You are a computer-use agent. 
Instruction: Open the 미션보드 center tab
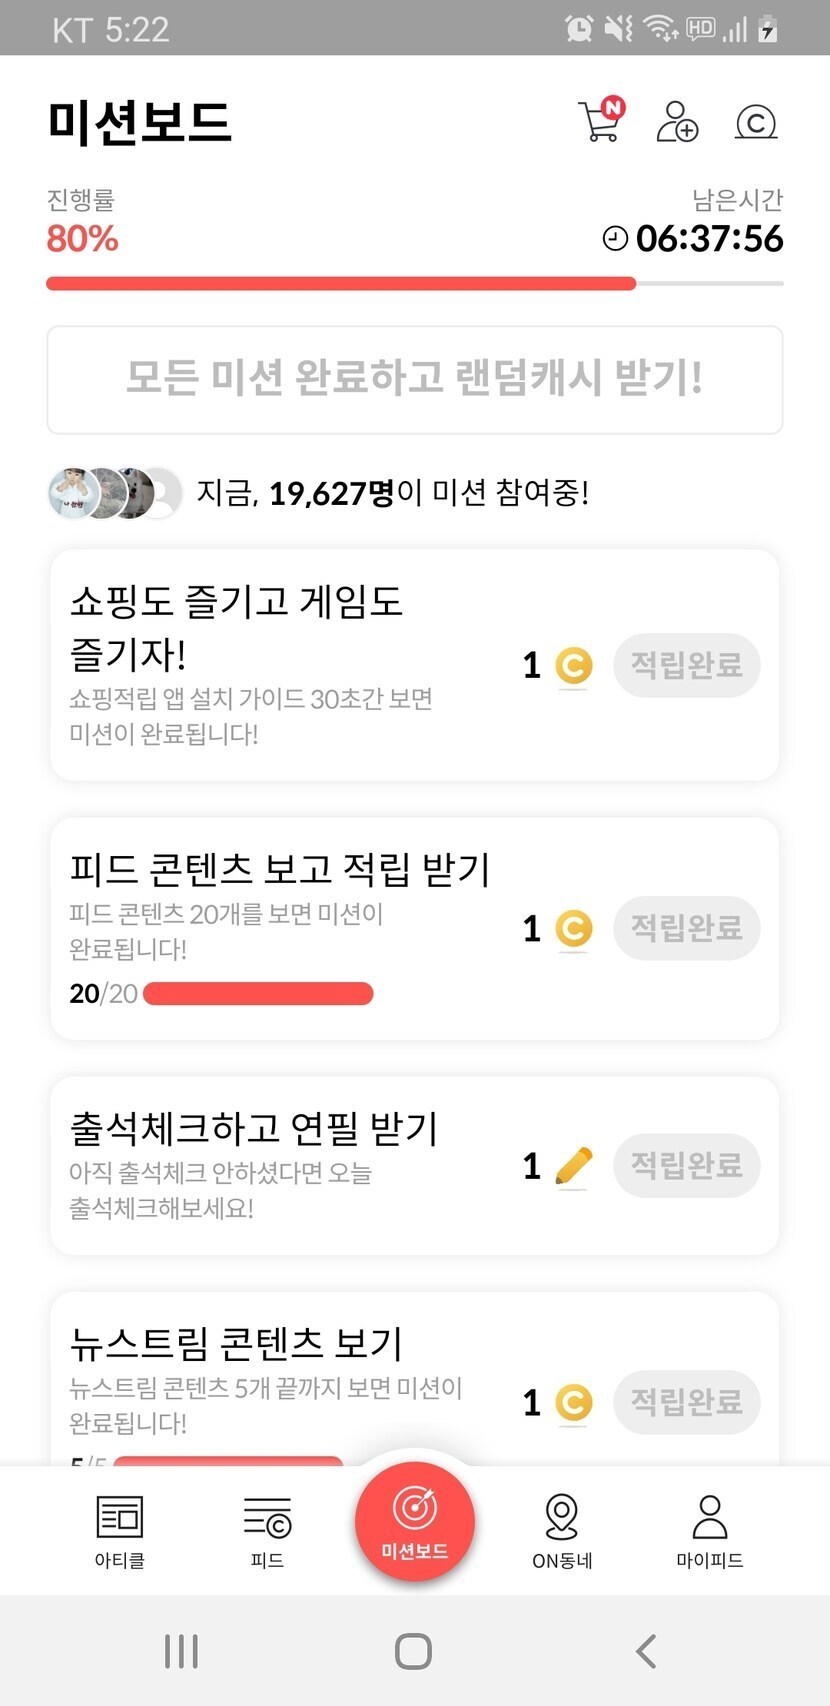(415, 1521)
